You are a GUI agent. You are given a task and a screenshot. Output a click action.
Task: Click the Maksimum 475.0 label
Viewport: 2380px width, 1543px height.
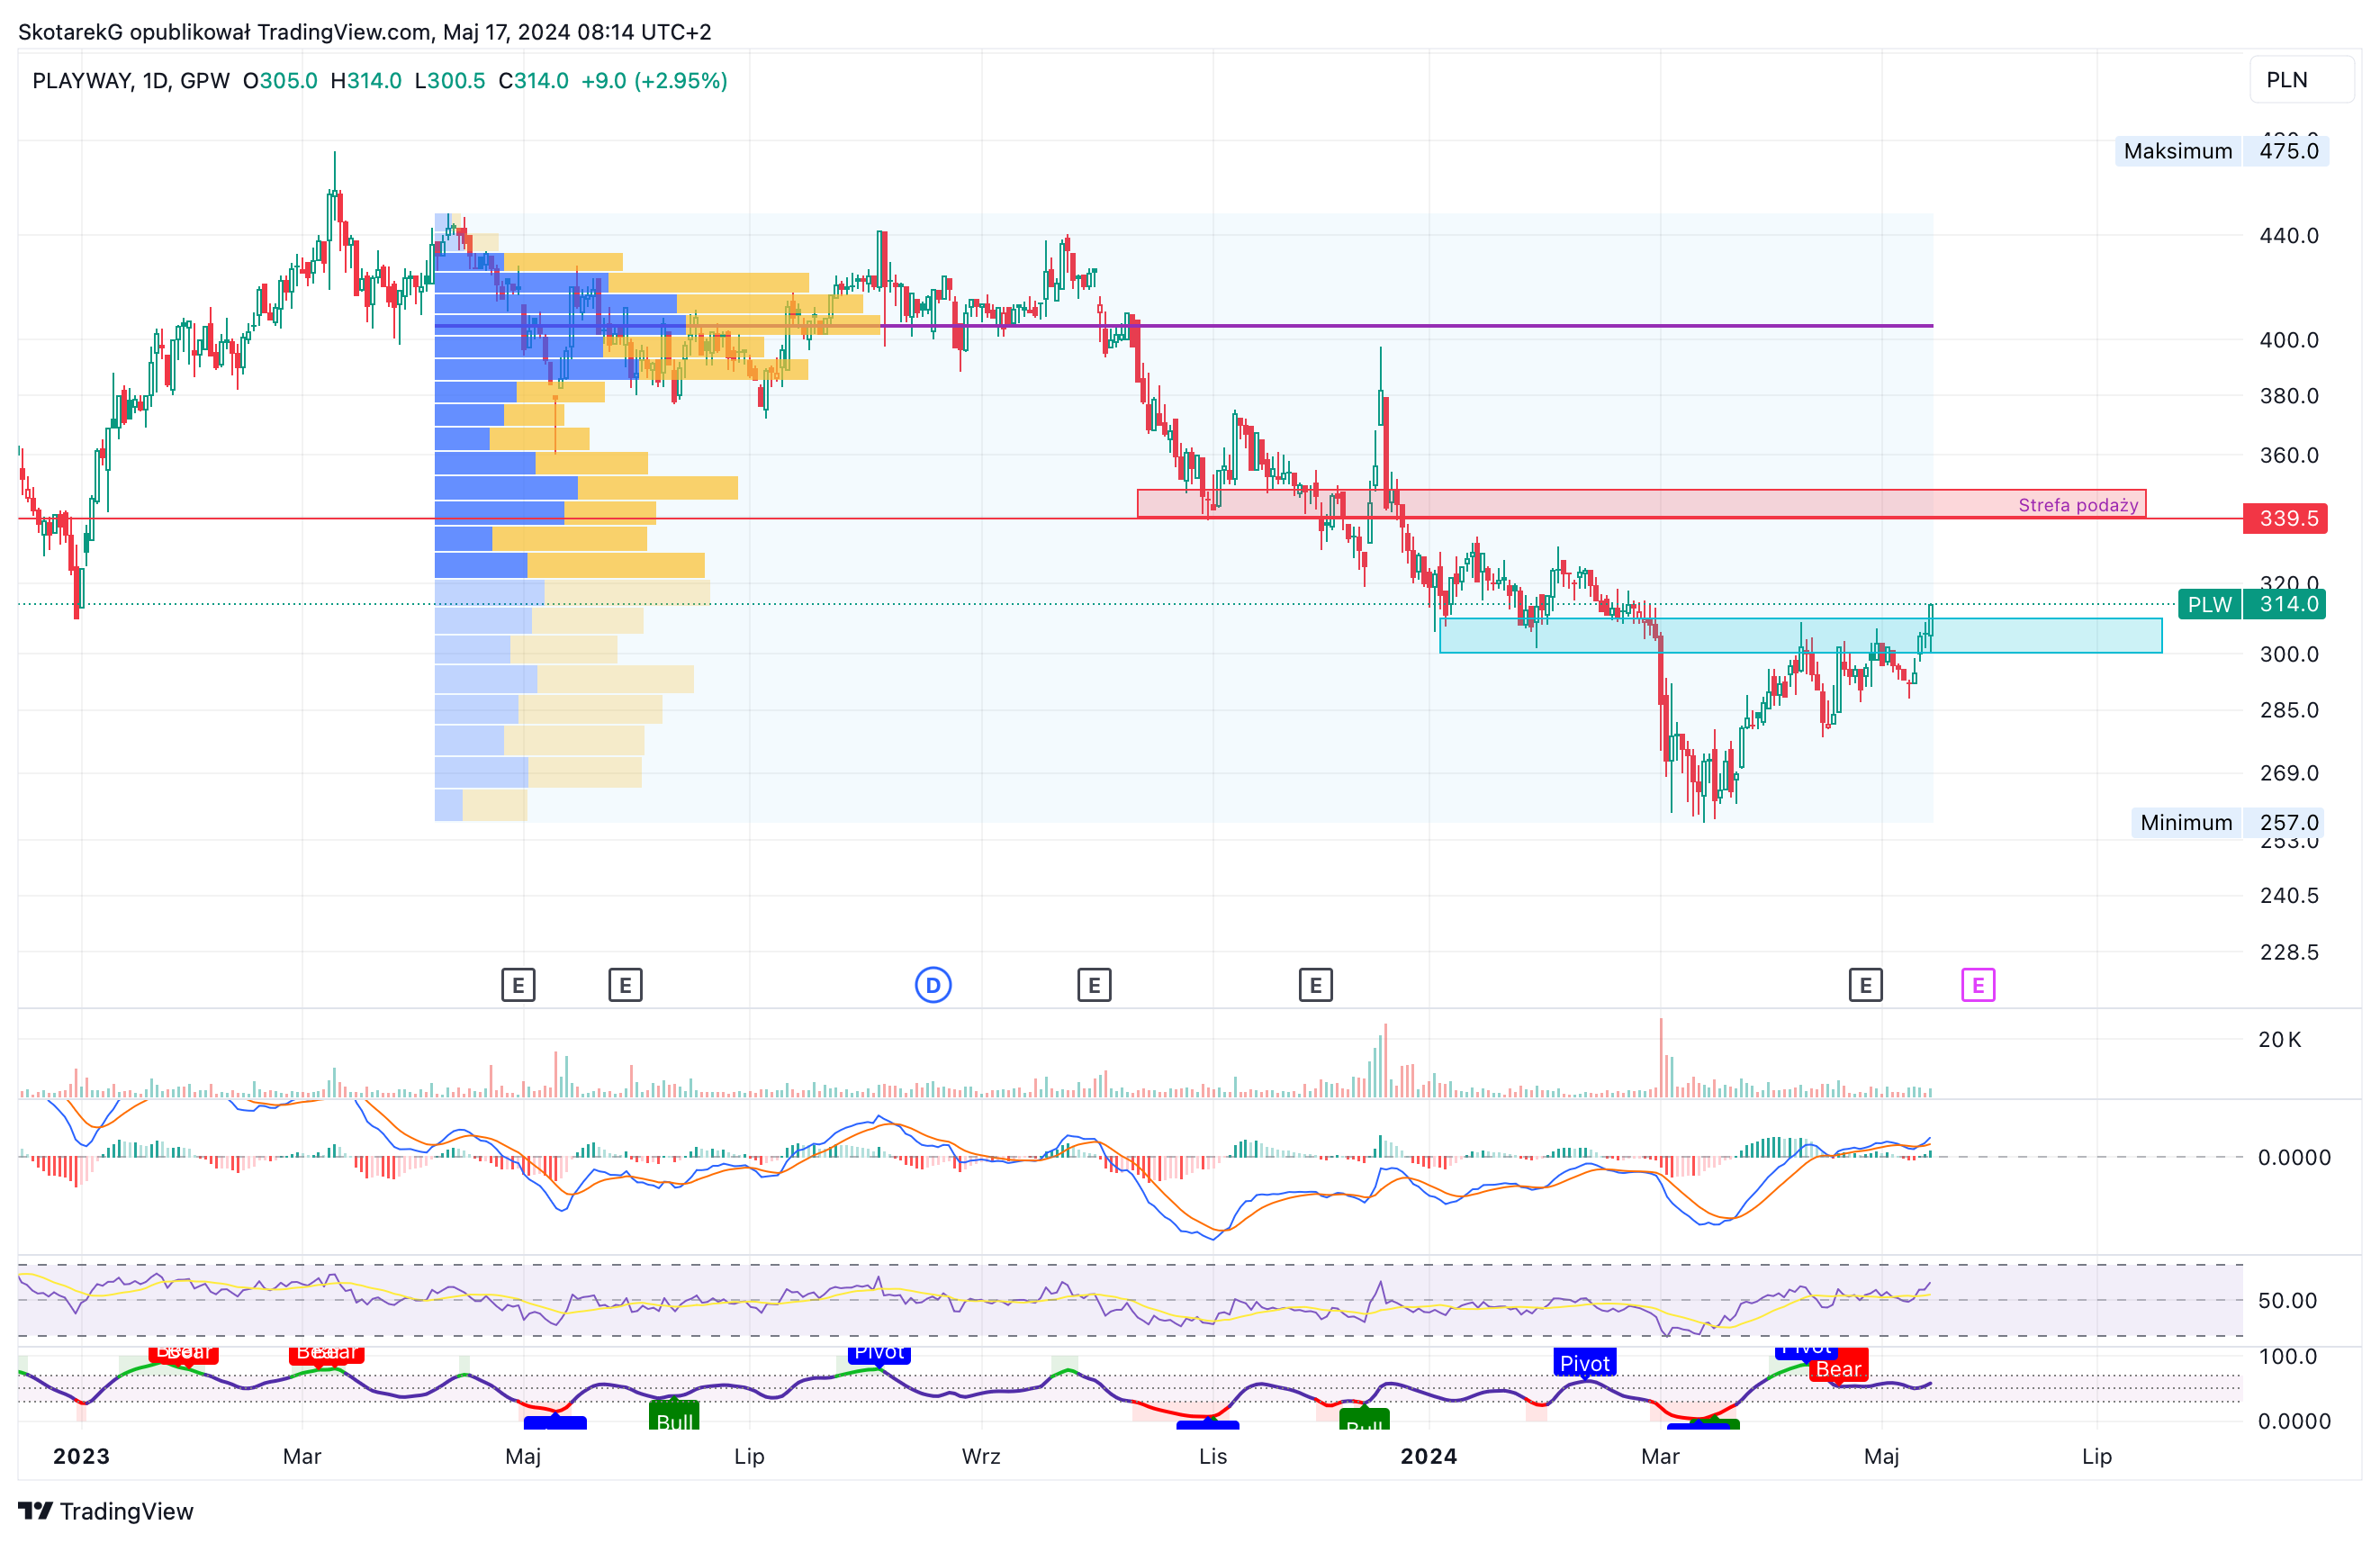(x=2221, y=151)
